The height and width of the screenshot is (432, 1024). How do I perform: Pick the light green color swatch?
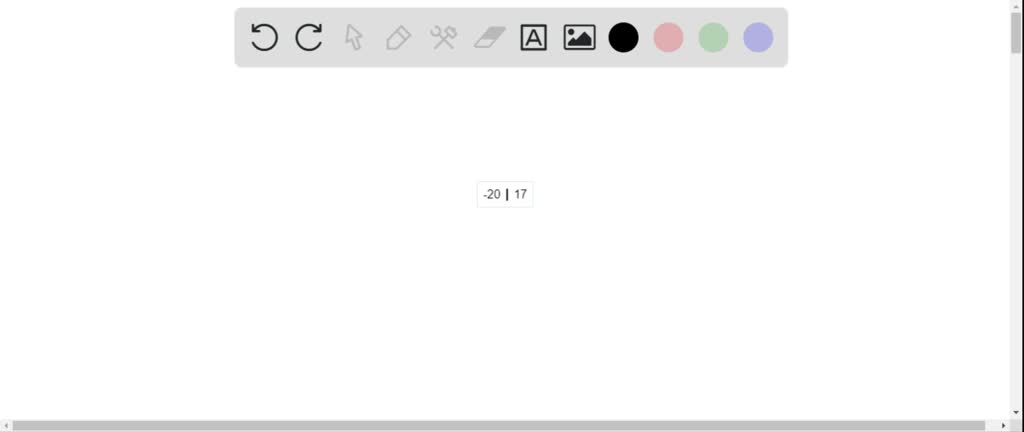click(x=713, y=37)
